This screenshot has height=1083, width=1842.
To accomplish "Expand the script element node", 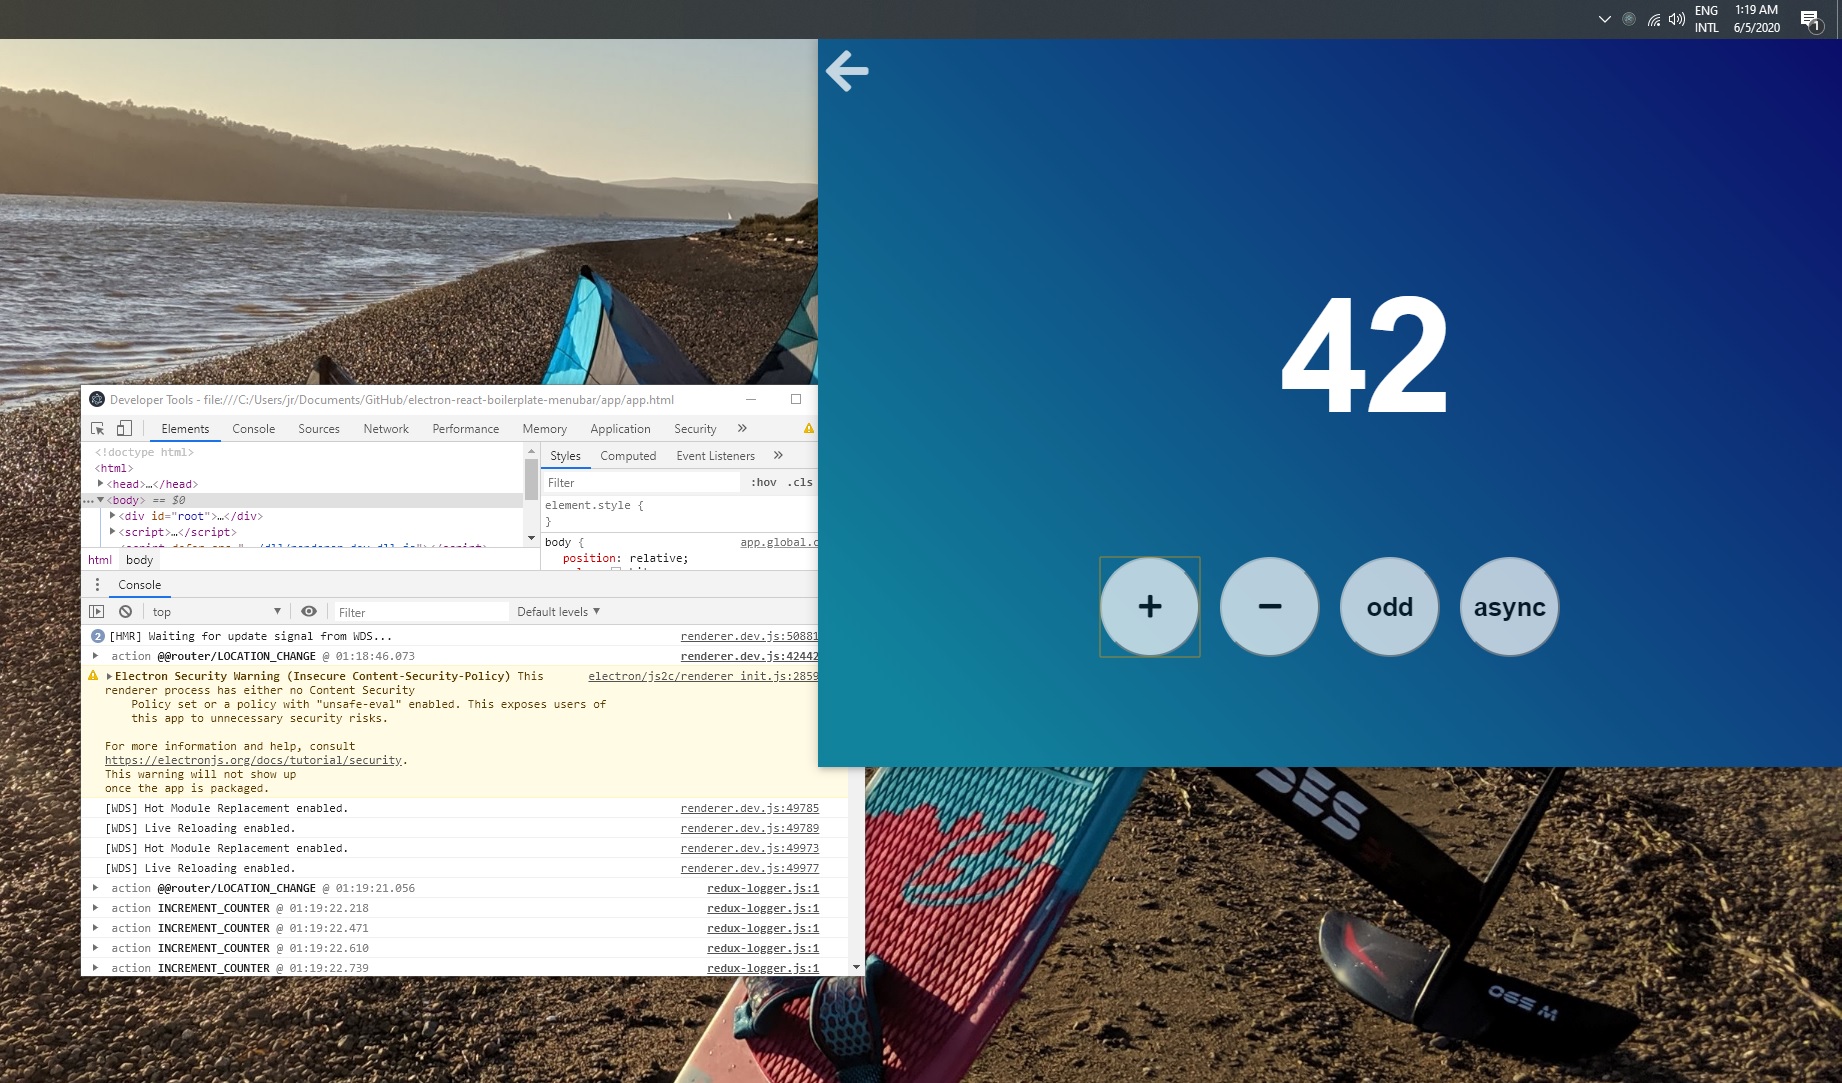I will click(112, 532).
